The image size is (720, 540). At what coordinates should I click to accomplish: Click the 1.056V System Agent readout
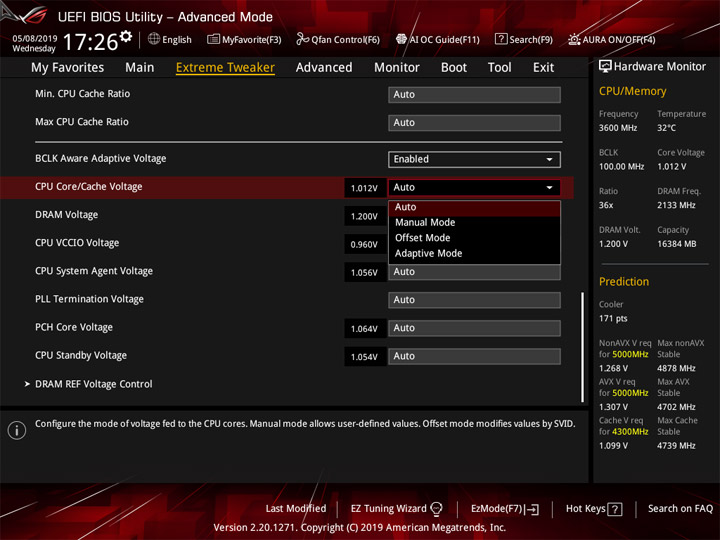click(365, 272)
